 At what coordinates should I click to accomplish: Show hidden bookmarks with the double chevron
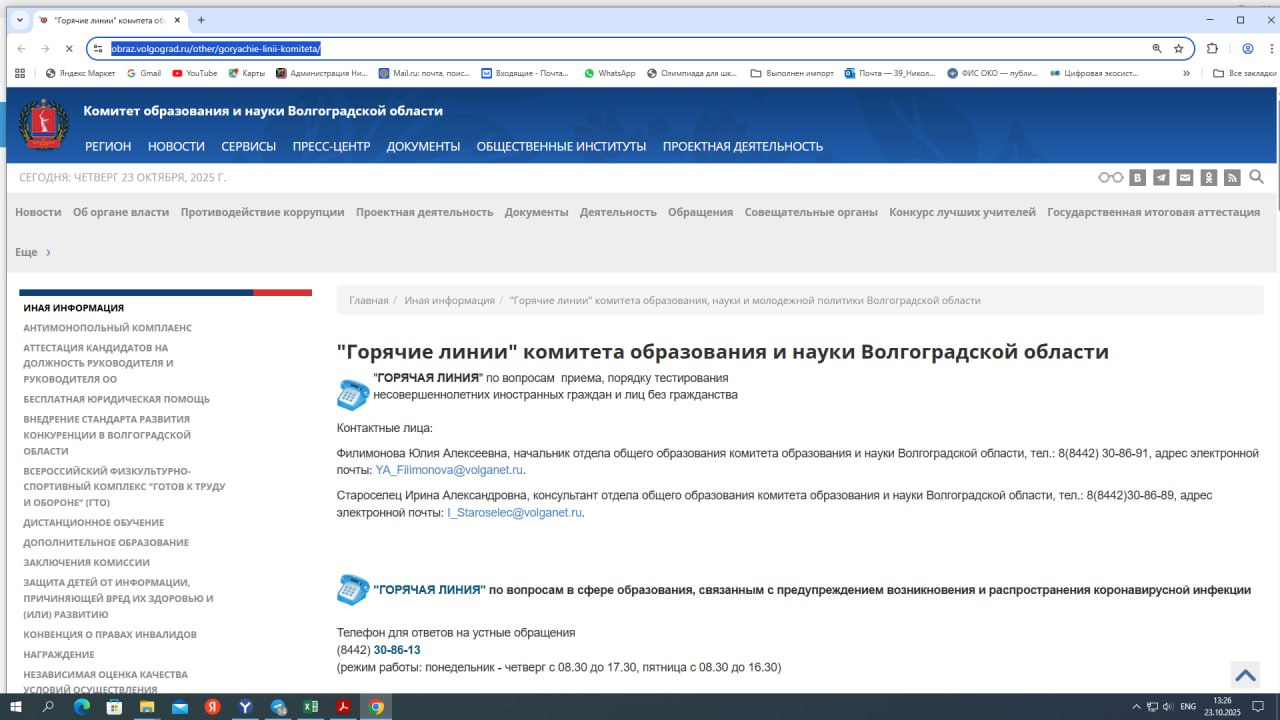pos(1187,73)
